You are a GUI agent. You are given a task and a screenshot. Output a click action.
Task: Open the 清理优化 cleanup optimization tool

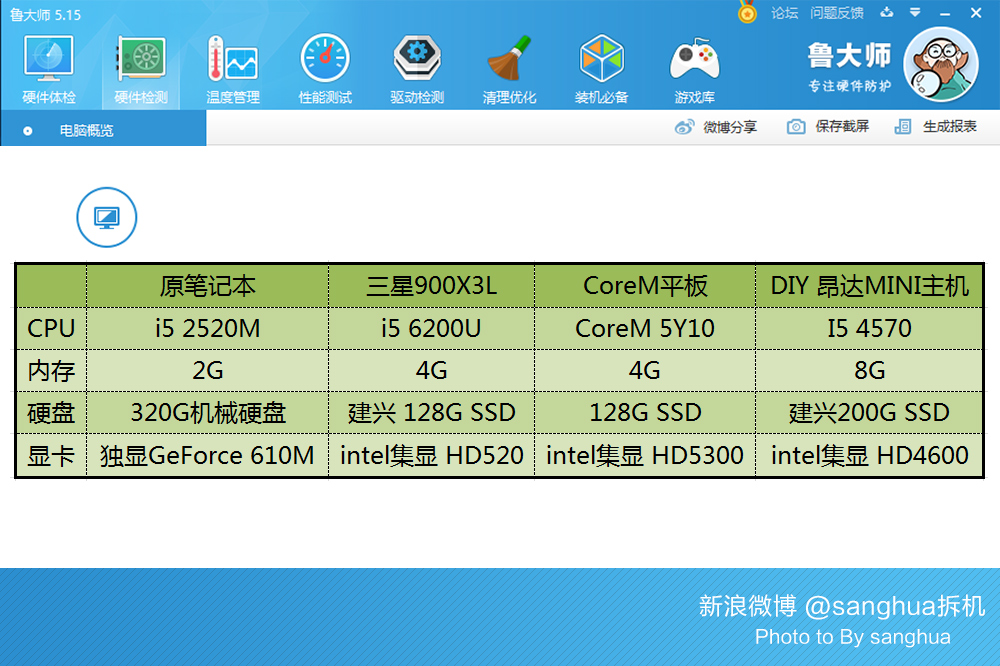point(509,67)
